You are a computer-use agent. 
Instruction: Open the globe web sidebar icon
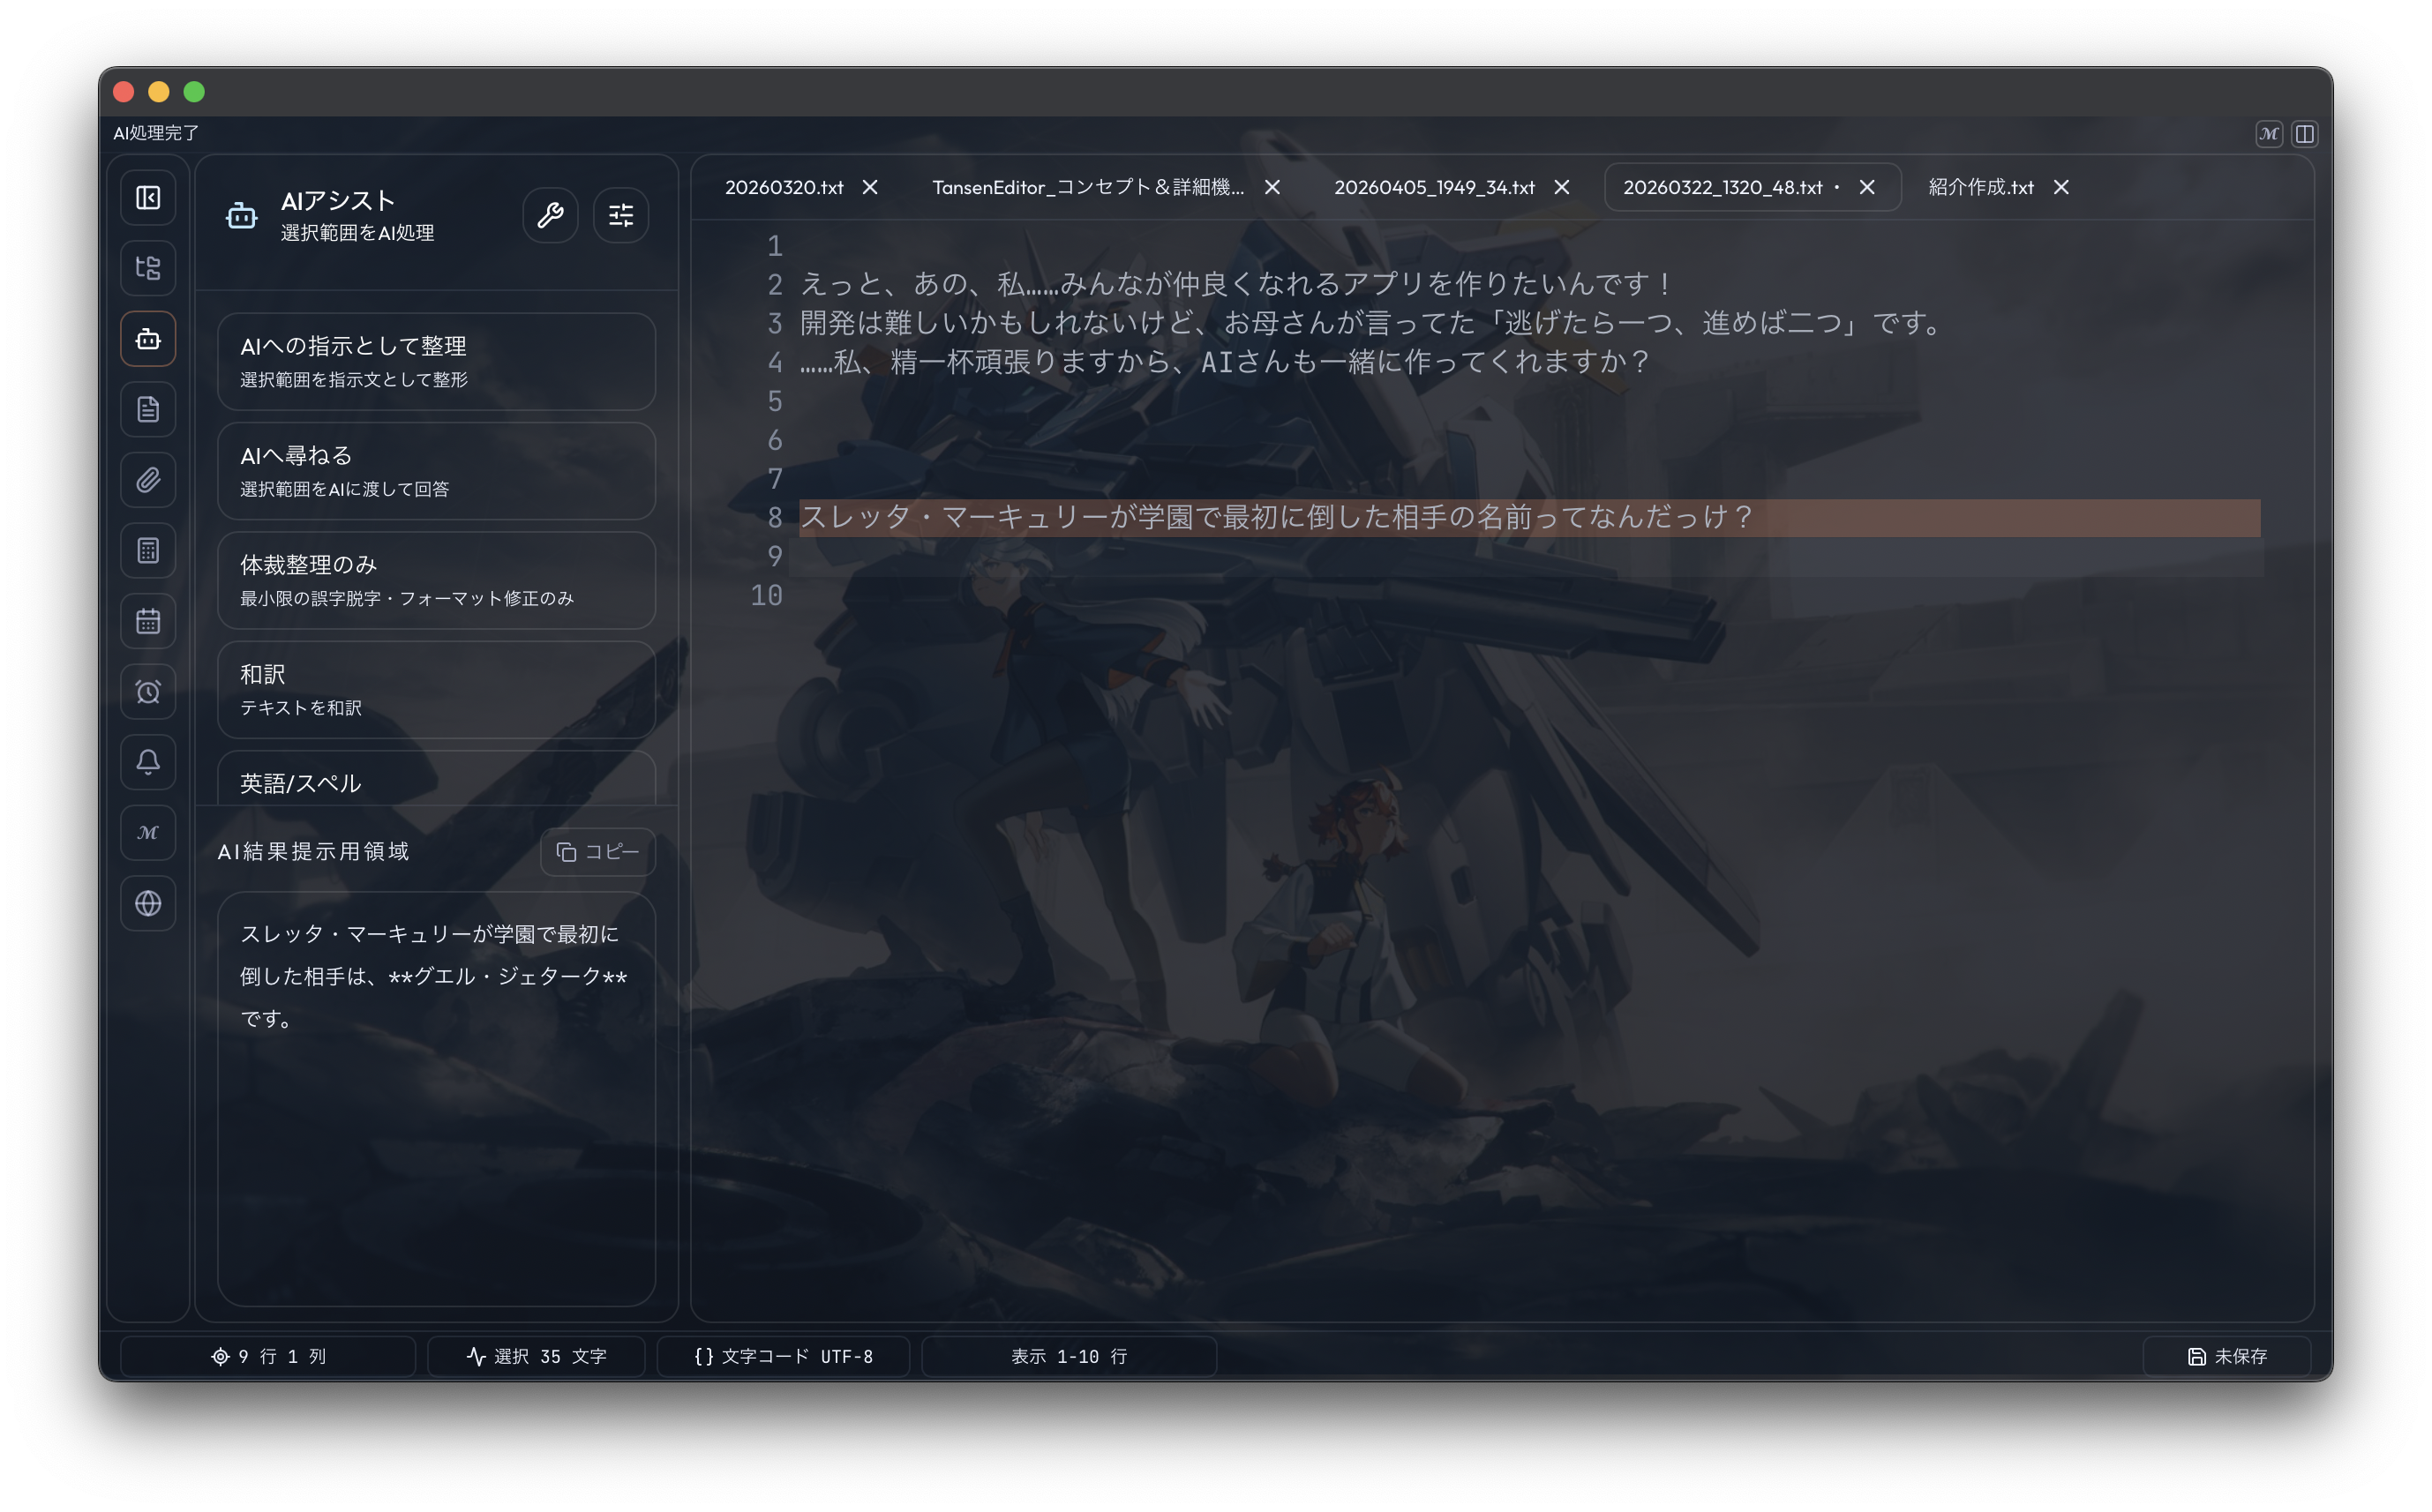(148, 904)
